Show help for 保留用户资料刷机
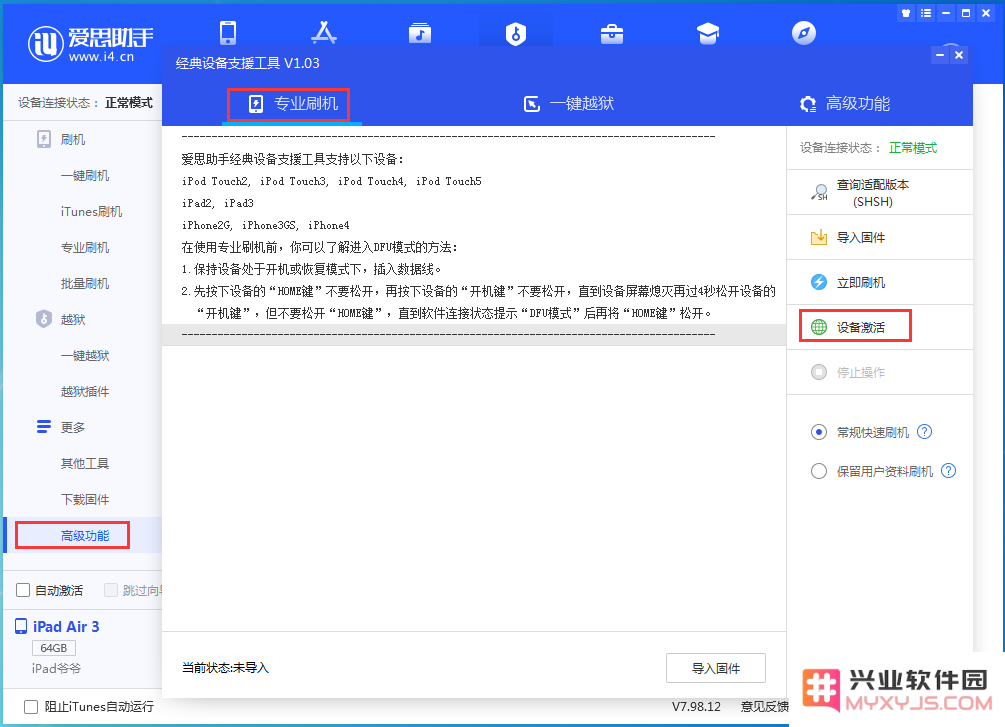Screen dimensions: 1005x727 tap(948, 471)
